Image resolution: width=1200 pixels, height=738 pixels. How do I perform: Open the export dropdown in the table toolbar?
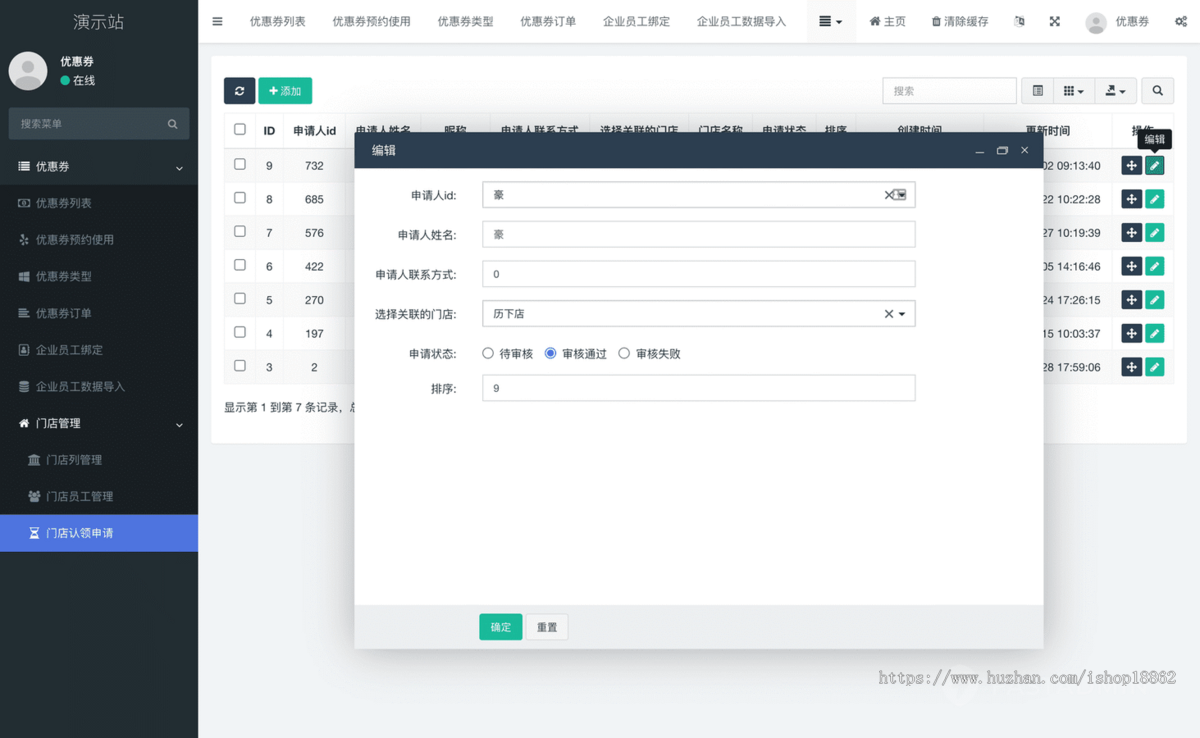point(1114,90)
